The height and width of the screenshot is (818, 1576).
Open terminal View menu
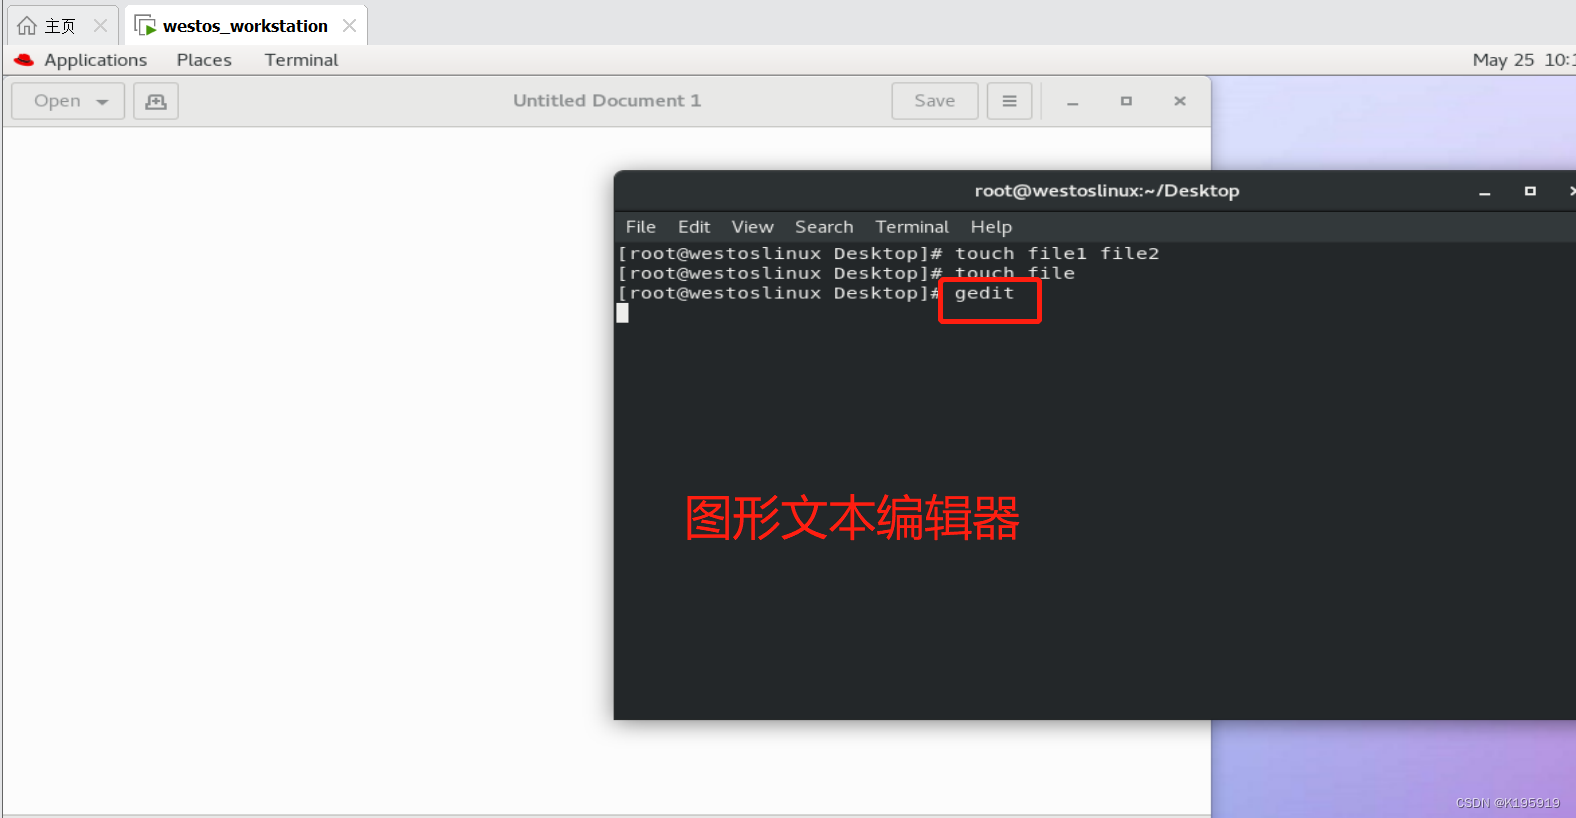752,227
